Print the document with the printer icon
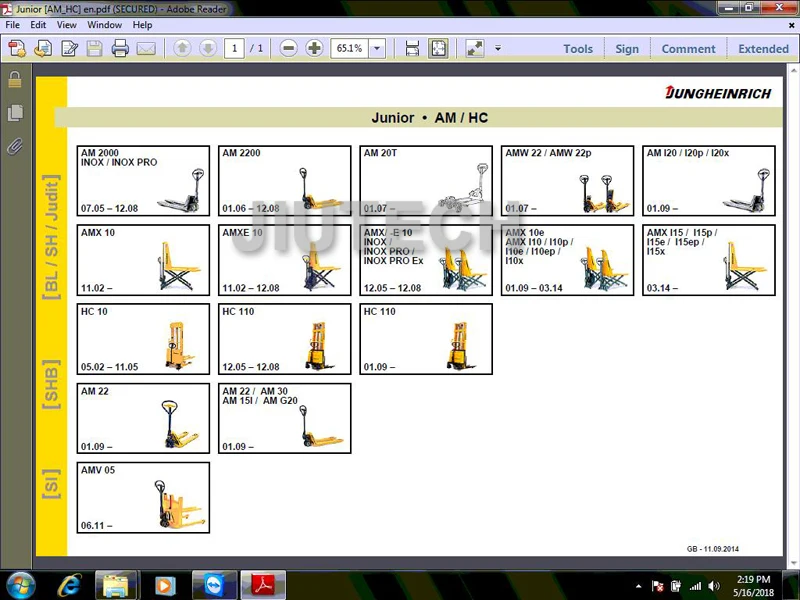800x600 pixels. (x=120, y=48)
